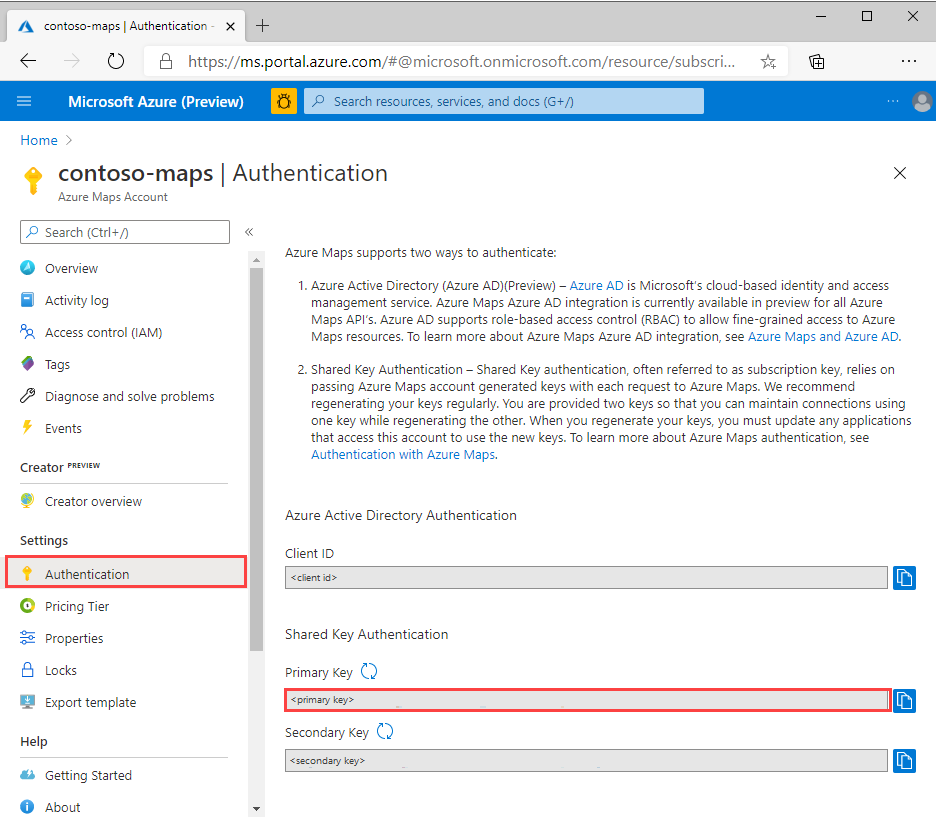Open the header ellipsis more options

892,101
